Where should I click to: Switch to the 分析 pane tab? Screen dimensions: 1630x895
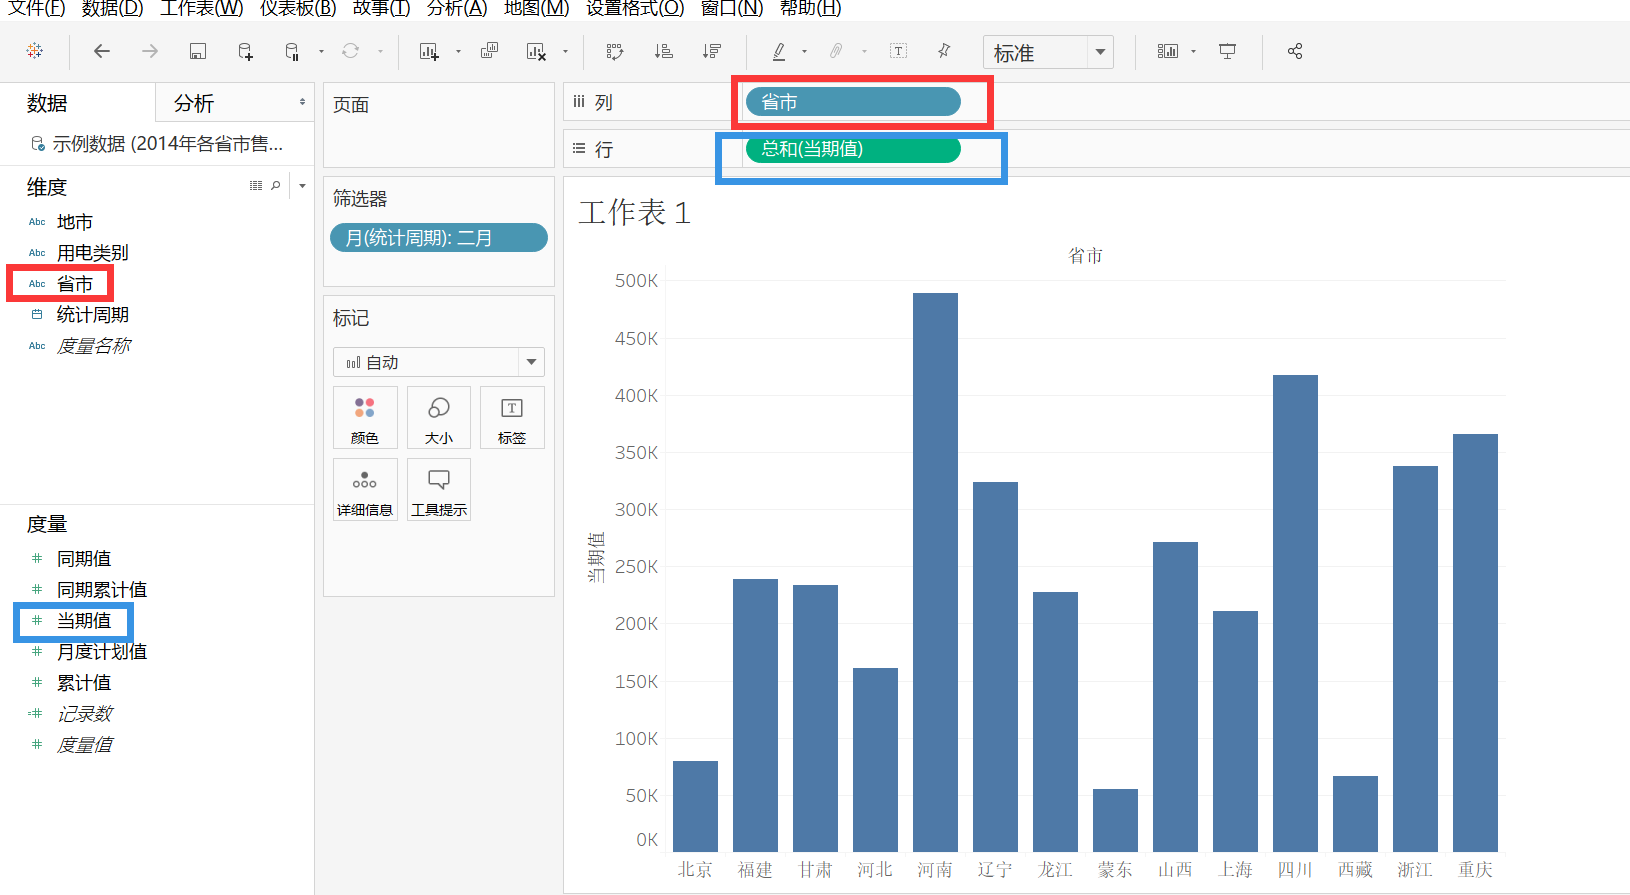pos(194,103)
